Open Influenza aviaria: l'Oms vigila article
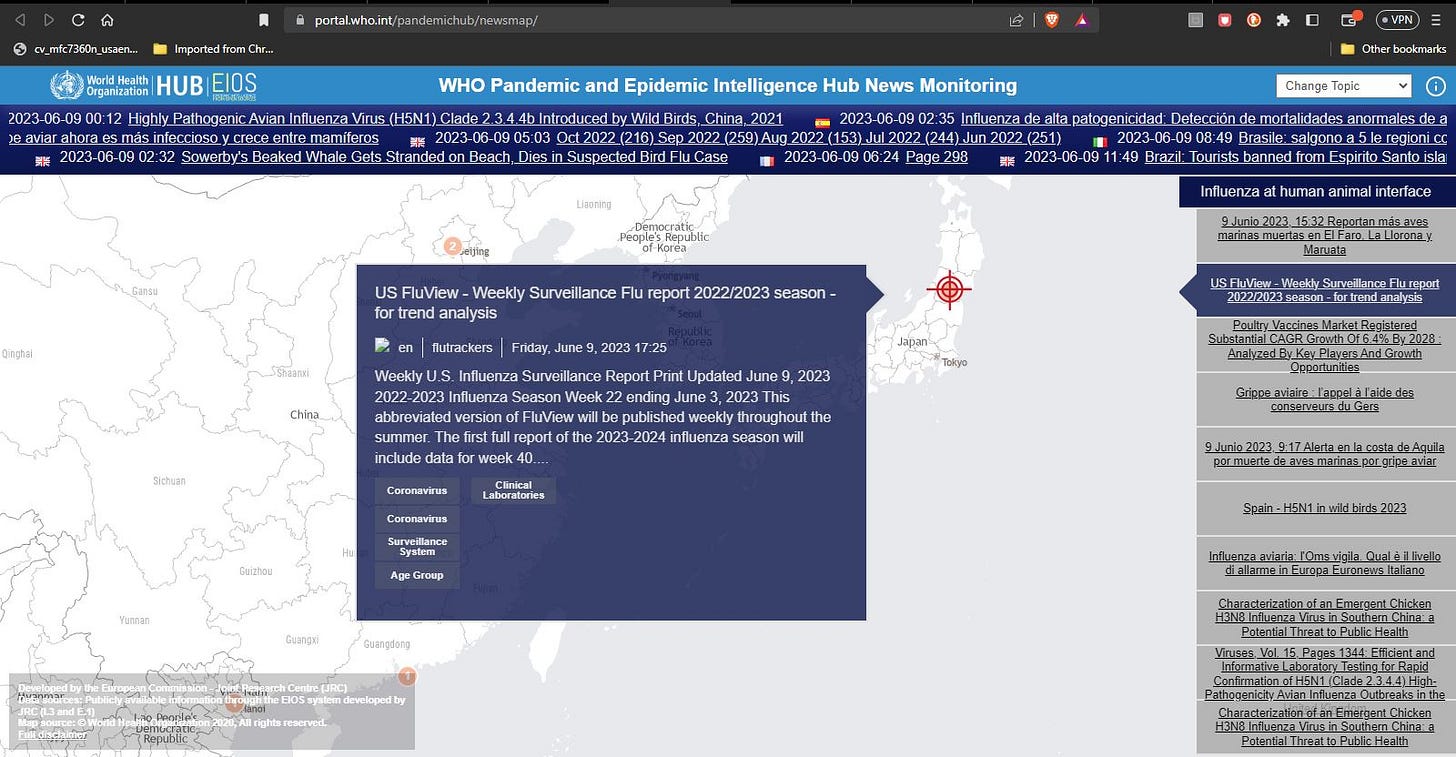Viewport: 1456px width, 757px height. pyautogui.click(x=1324, y=563)
